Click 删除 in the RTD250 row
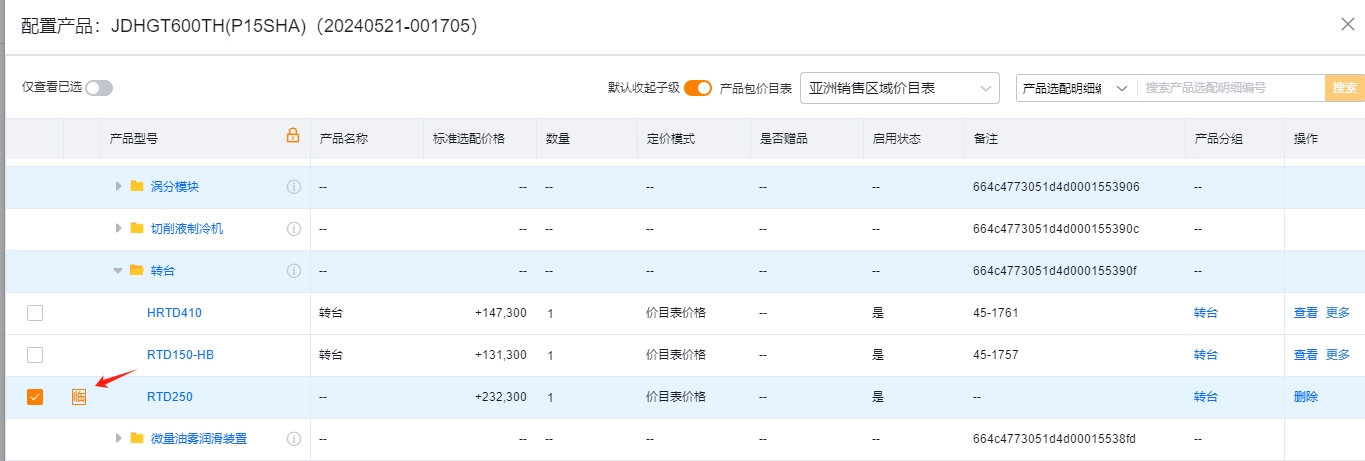 click(x=1306, y=397)
